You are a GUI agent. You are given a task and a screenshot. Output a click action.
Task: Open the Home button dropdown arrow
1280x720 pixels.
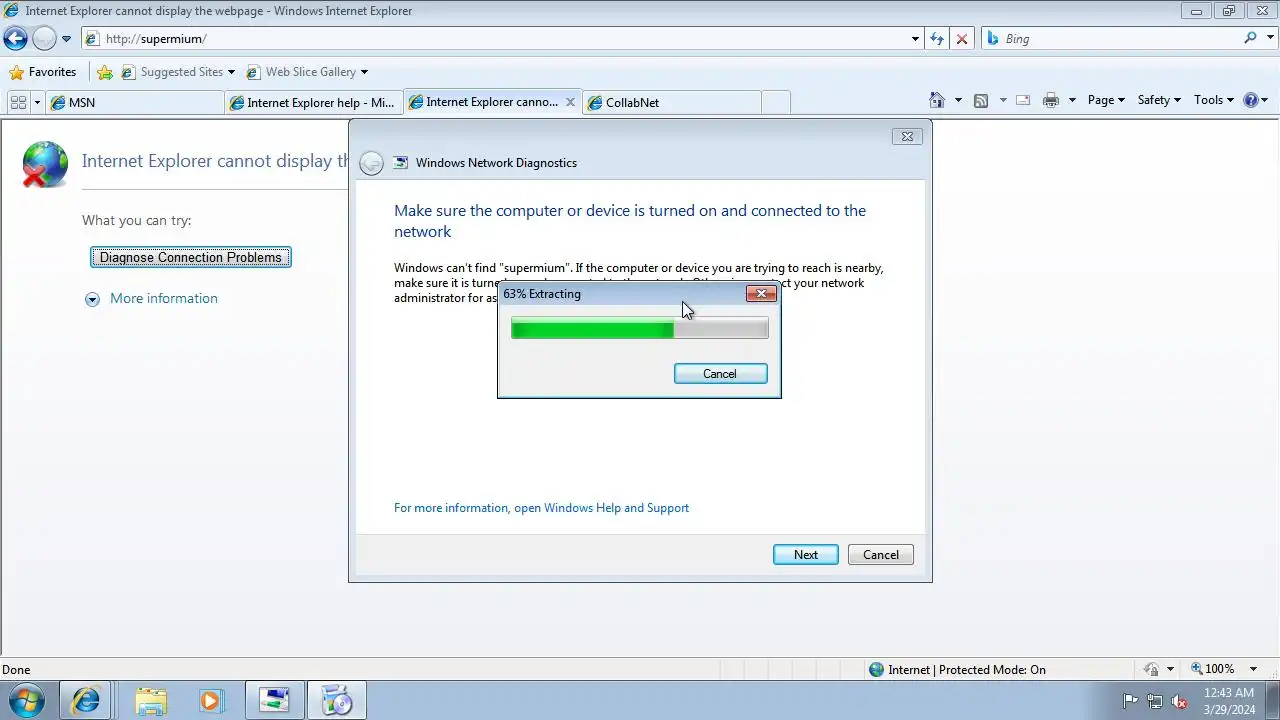coord(958,100)
